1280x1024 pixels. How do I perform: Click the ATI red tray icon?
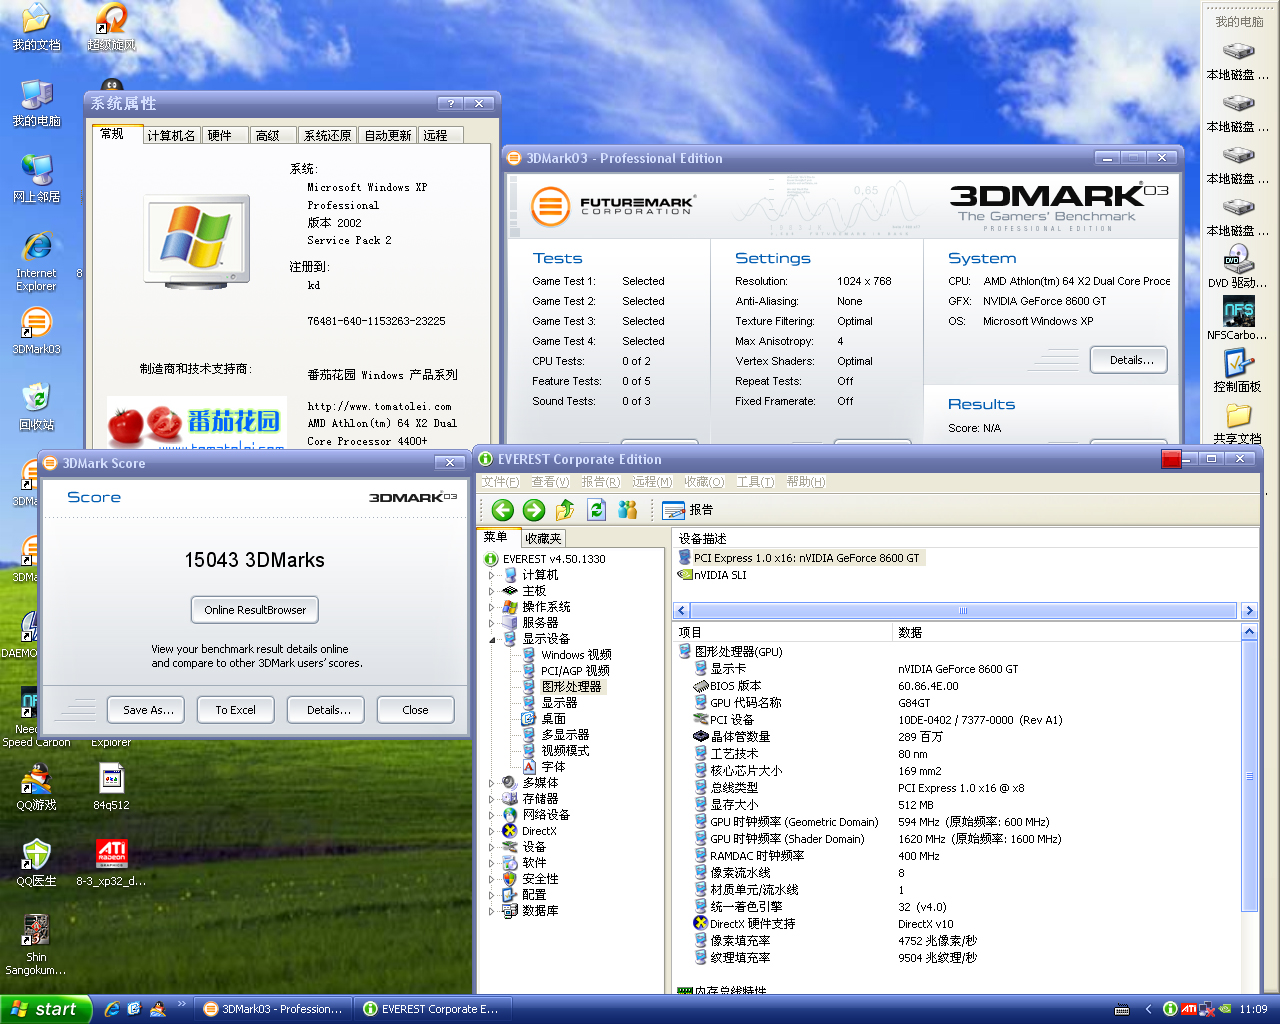click(x=1189, y=1009)
